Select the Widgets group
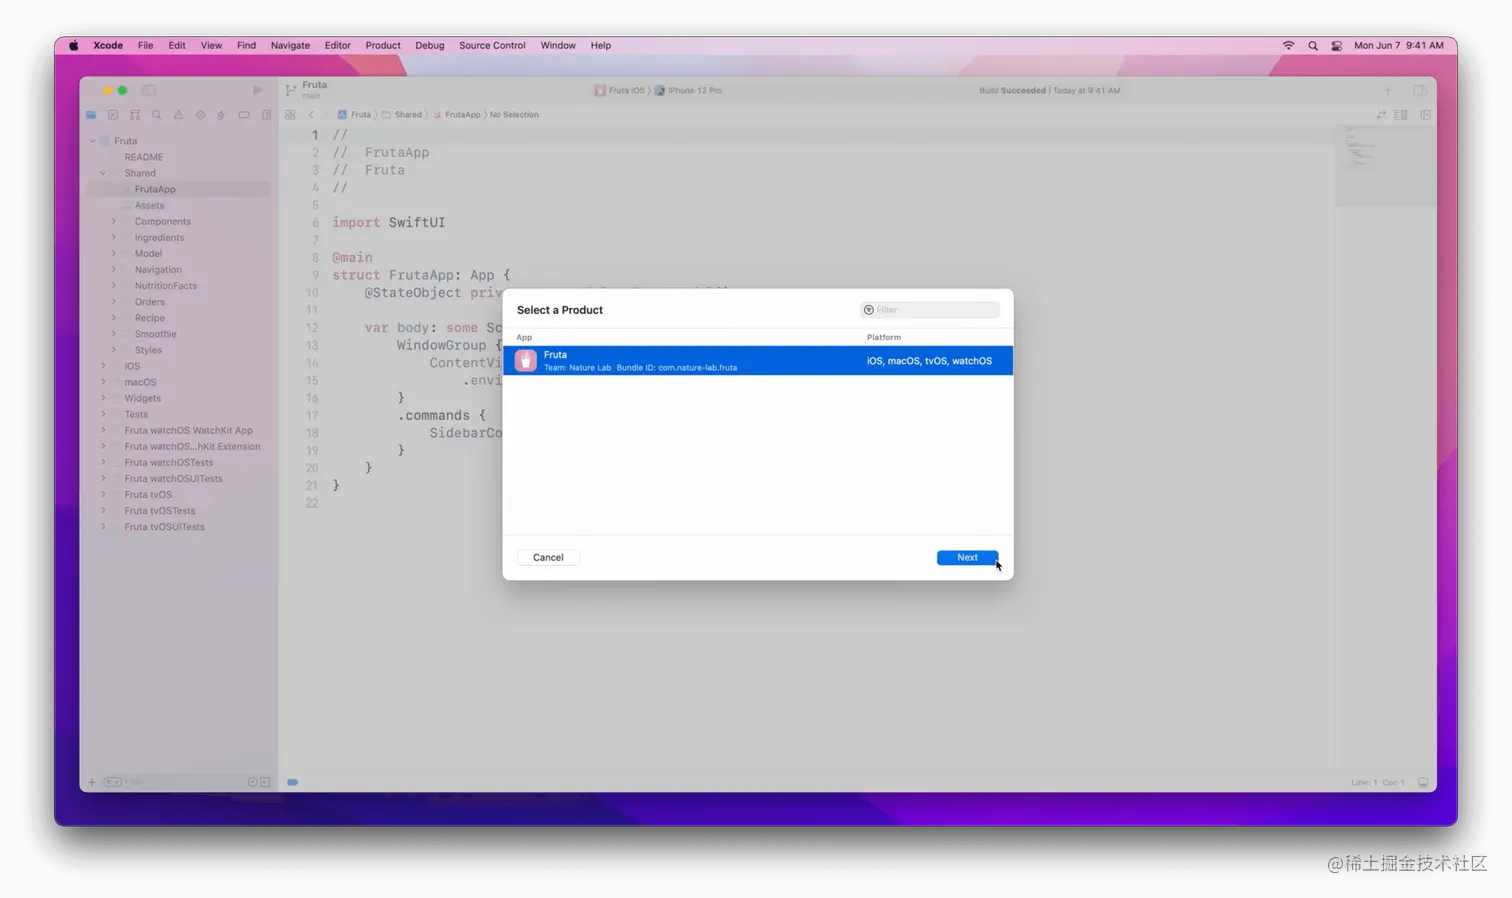Viewport: 1512px width, 898px height. tap(142, 398)
